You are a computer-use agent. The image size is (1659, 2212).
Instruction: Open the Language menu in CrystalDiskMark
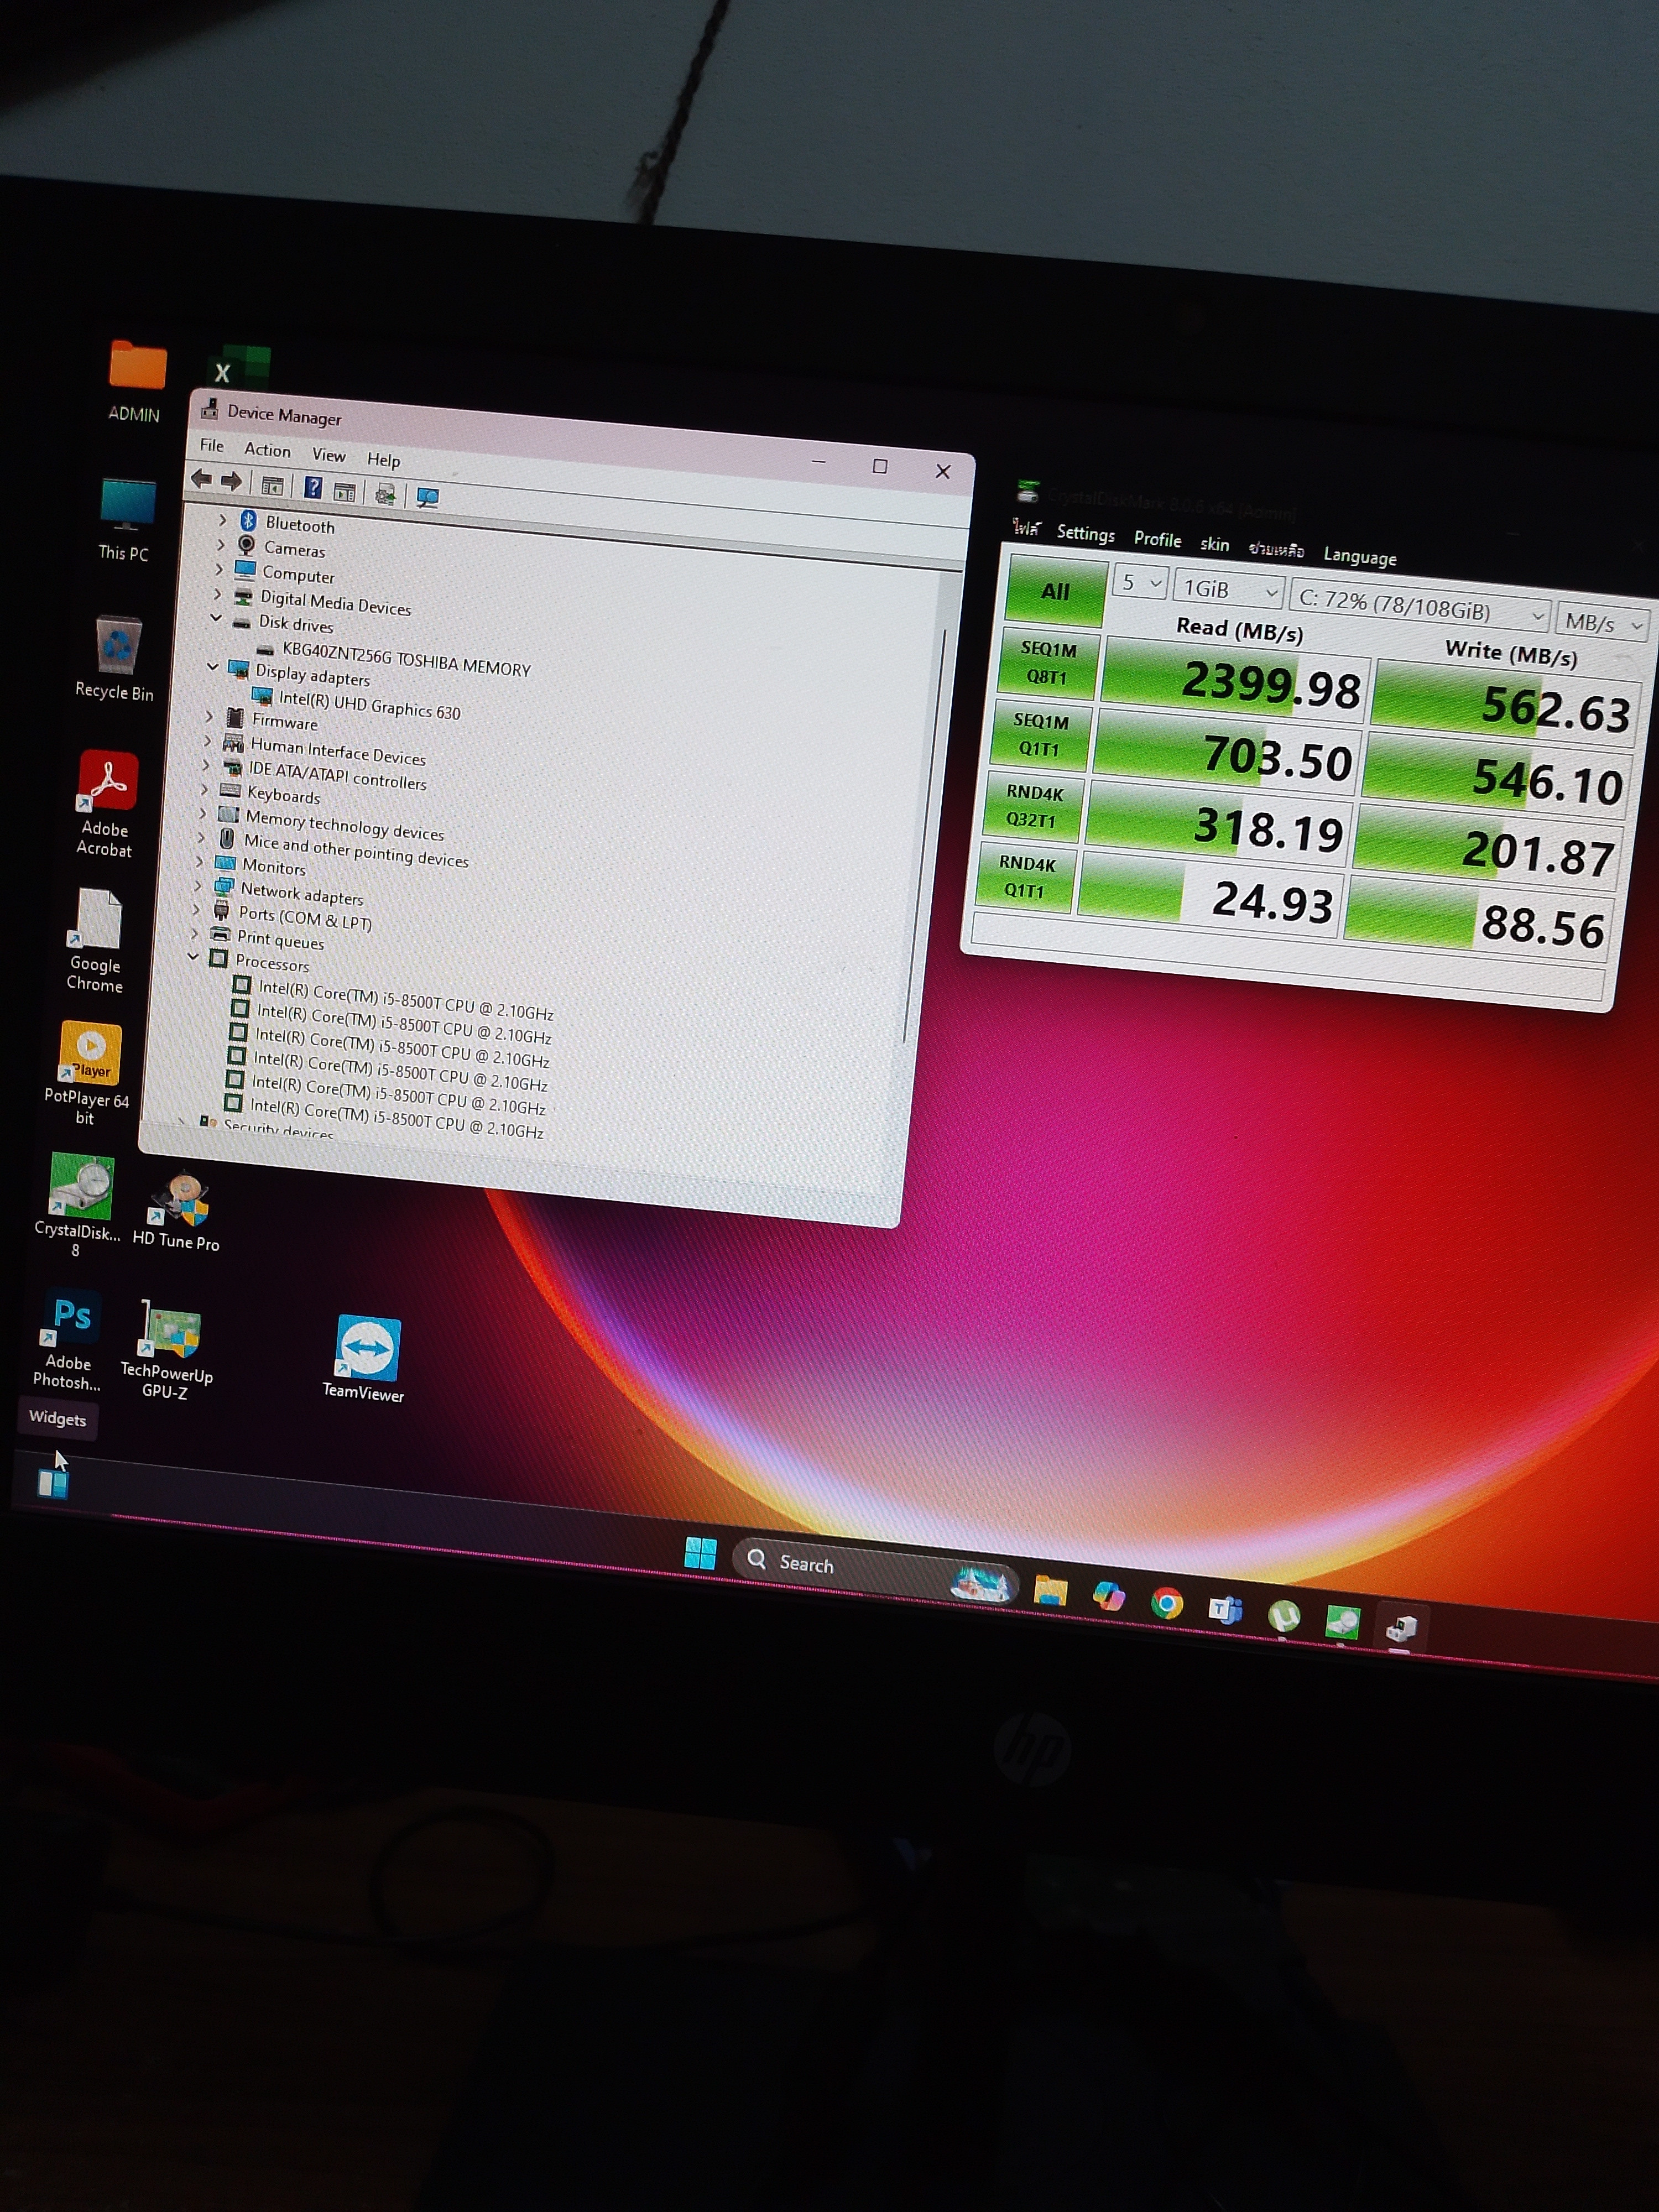click(x=1360, y=557)
